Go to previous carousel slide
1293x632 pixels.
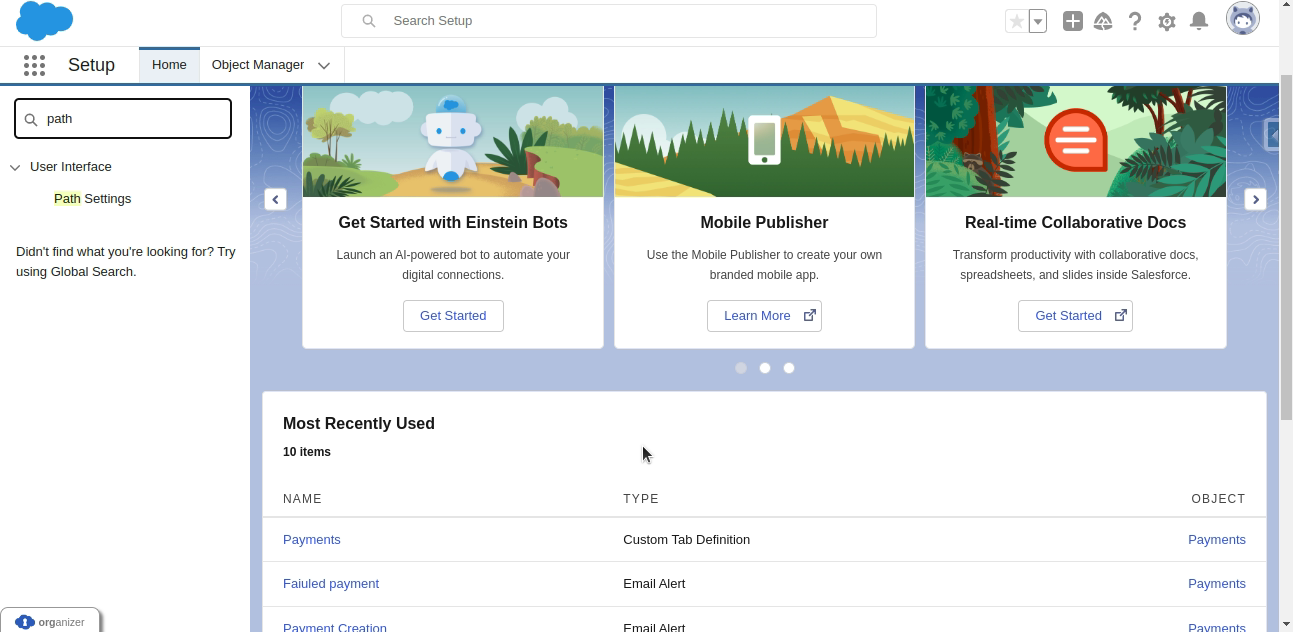[x=275, y=199]
